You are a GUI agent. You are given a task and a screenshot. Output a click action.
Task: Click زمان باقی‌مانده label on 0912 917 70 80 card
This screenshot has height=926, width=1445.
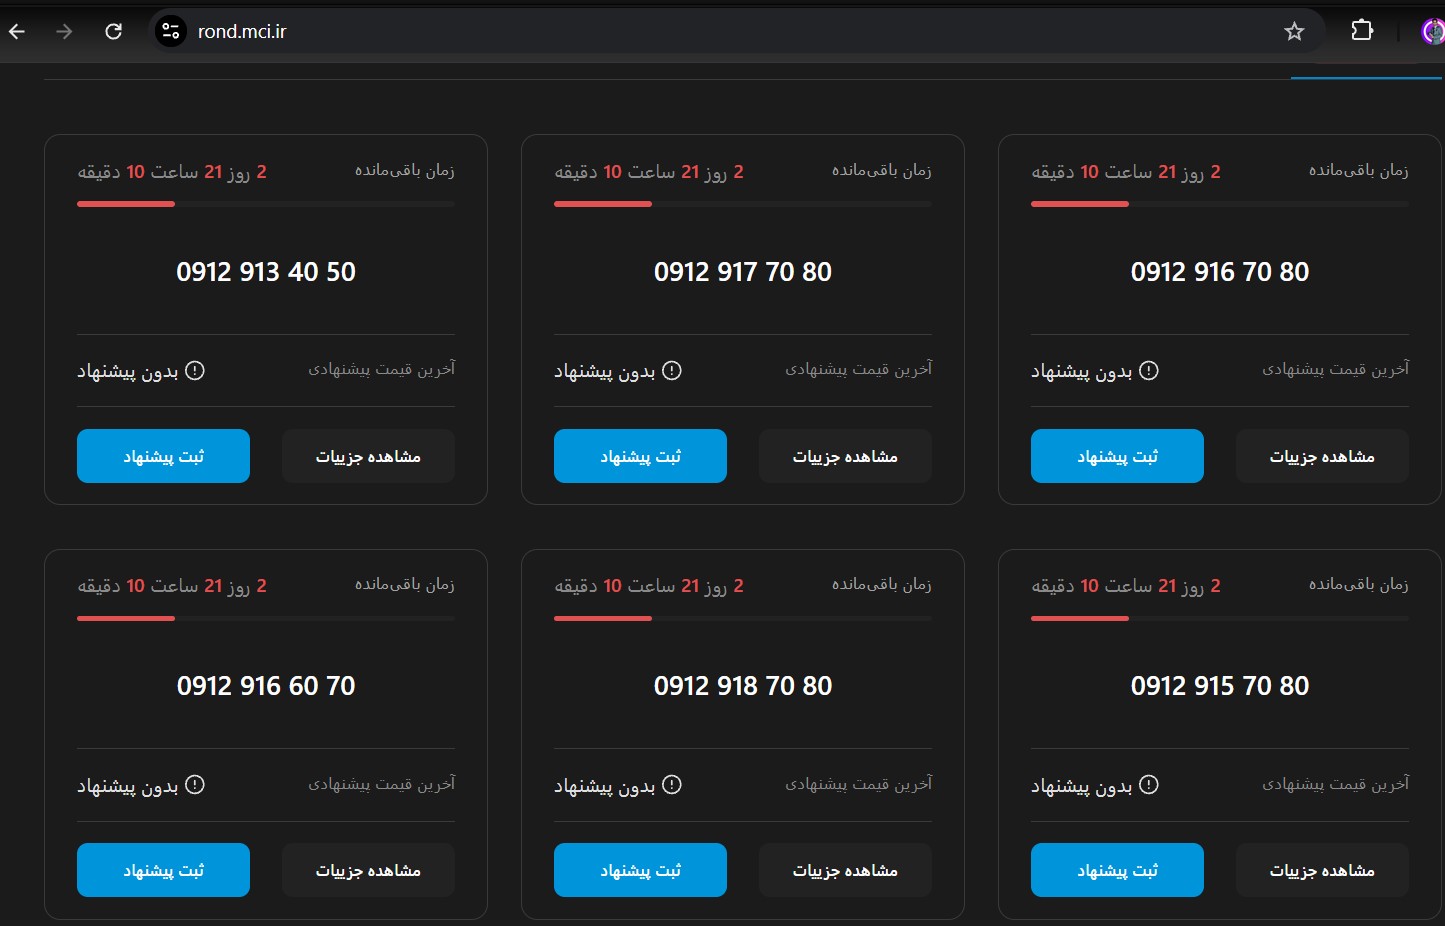tap(881, 171)
